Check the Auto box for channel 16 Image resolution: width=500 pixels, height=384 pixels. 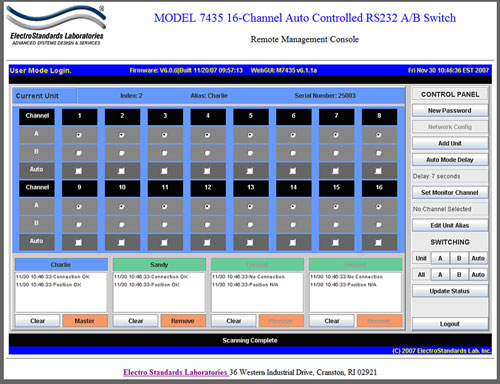[379, 242]
